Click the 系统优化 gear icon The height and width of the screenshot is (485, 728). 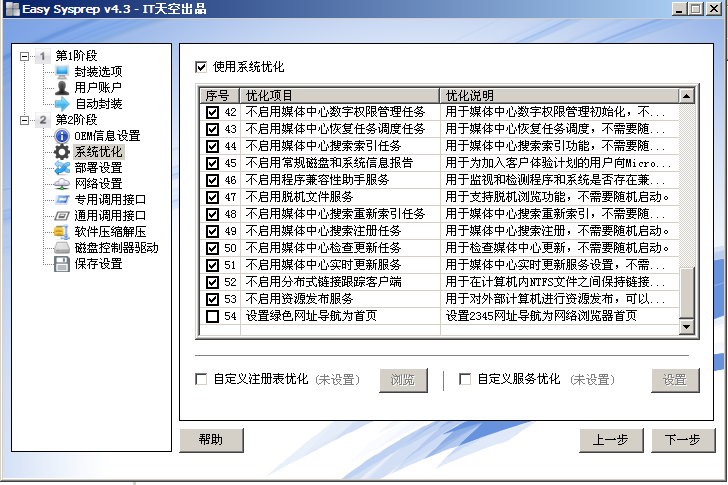pos(62,152)
